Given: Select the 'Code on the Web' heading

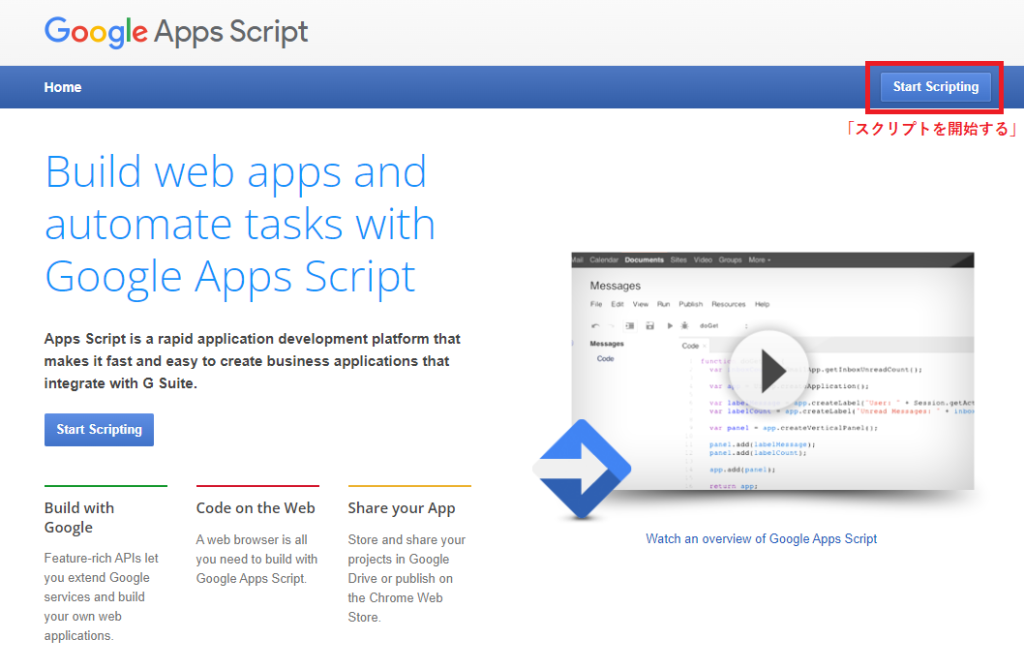Looking at the screenshot, I should coord(255,508).
